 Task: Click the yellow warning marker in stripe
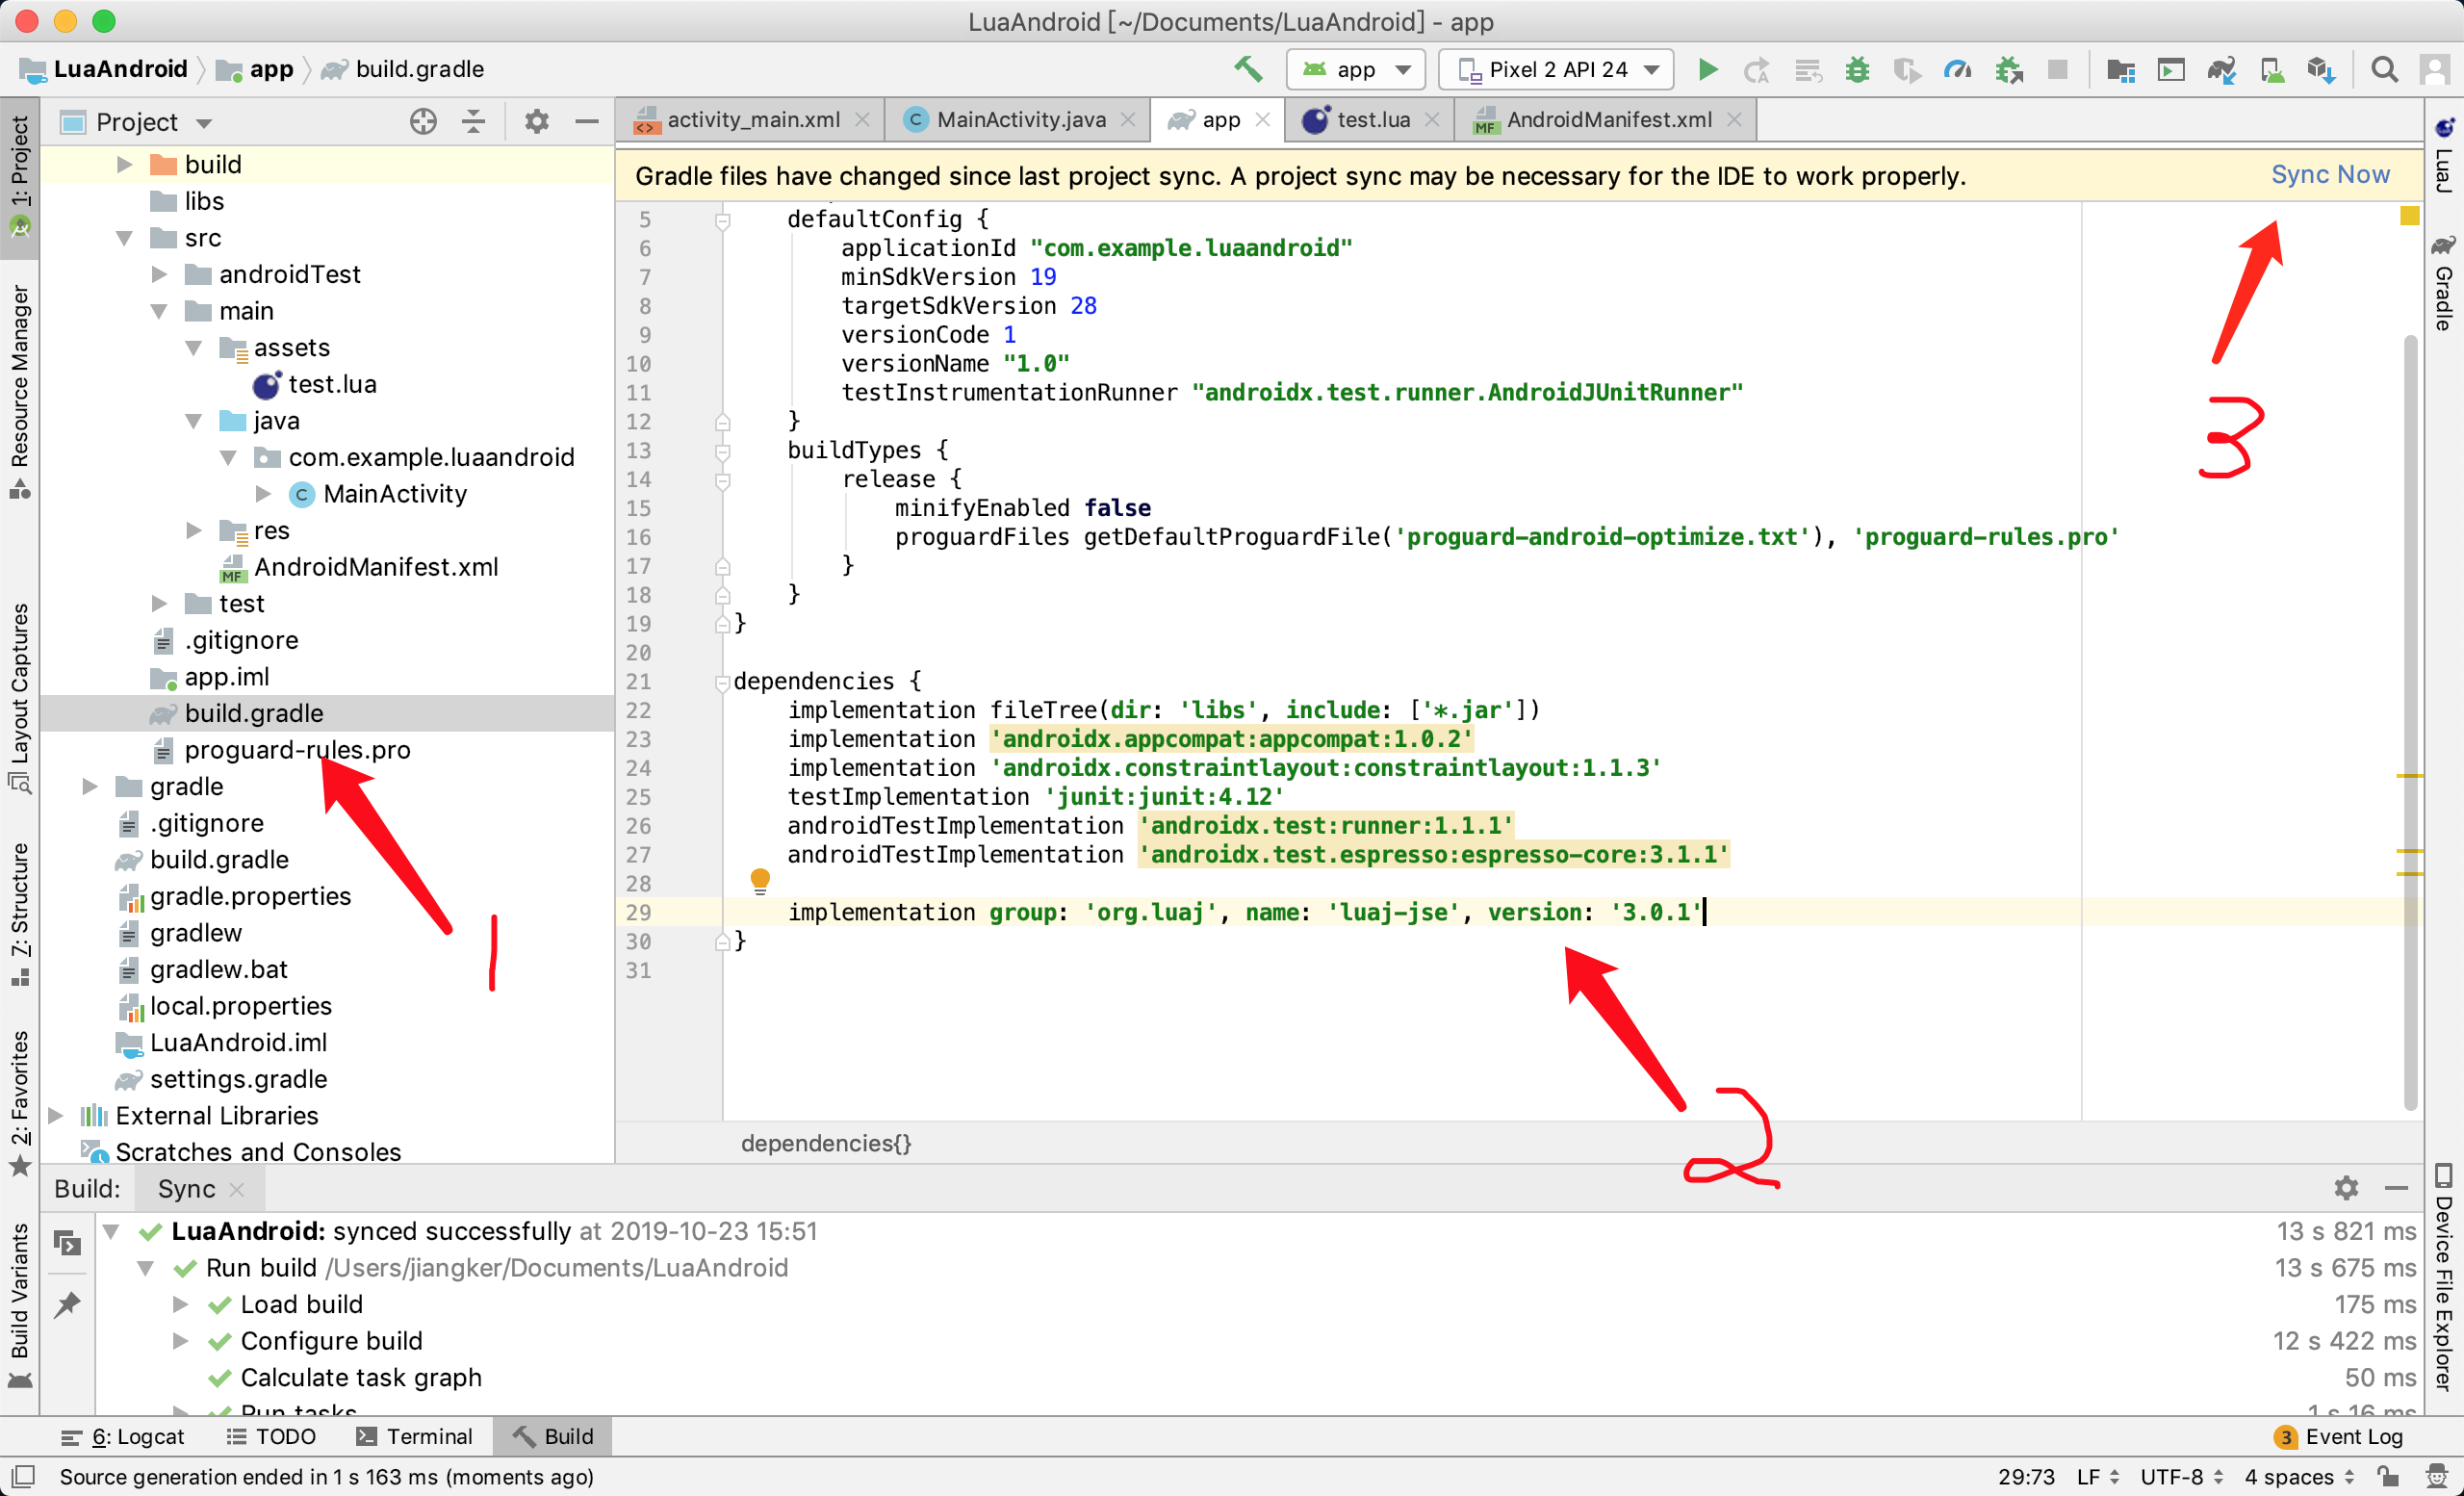pyautogui.click(x=2409, y=215)
